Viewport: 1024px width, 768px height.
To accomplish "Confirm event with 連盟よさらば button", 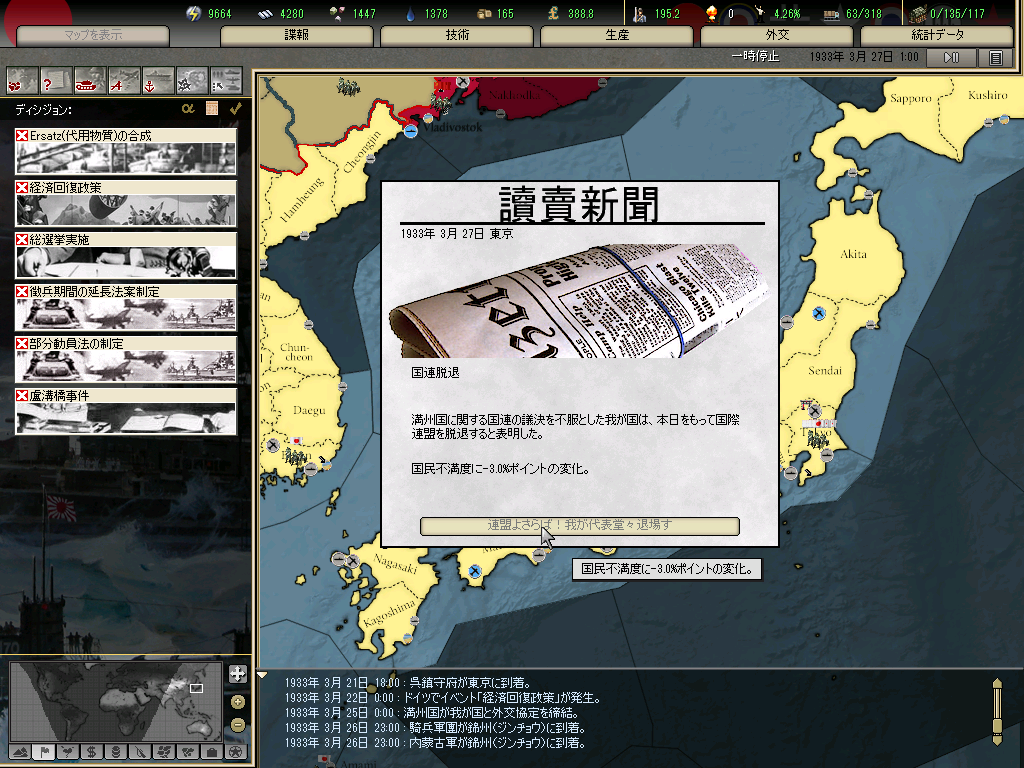I will point(579,526).
